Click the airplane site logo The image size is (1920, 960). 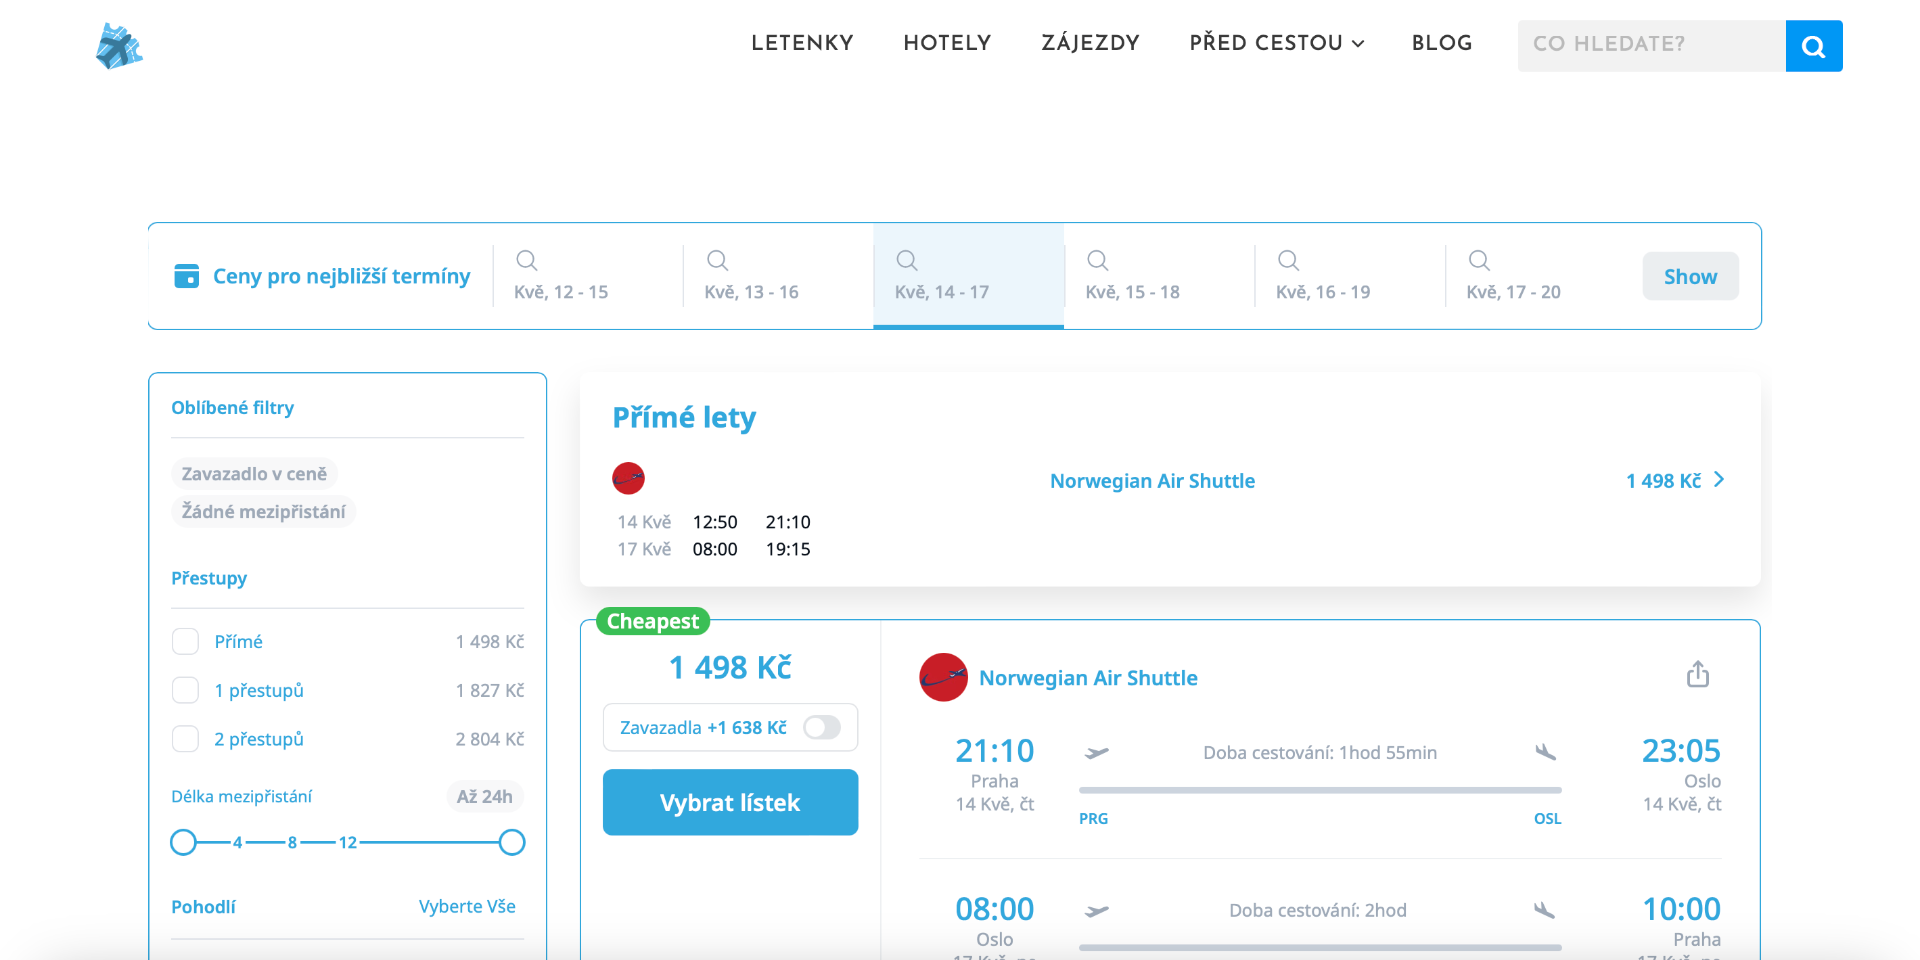click(x=119, y=46)
